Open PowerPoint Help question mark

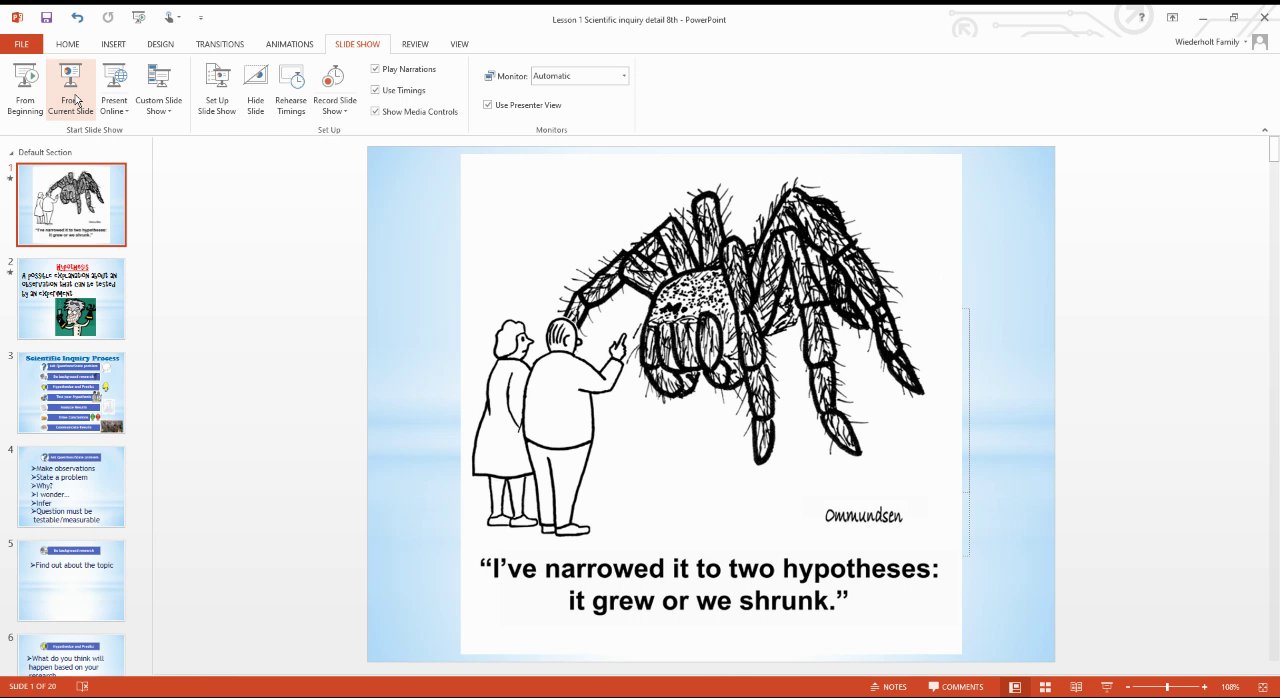point(1141,18)
